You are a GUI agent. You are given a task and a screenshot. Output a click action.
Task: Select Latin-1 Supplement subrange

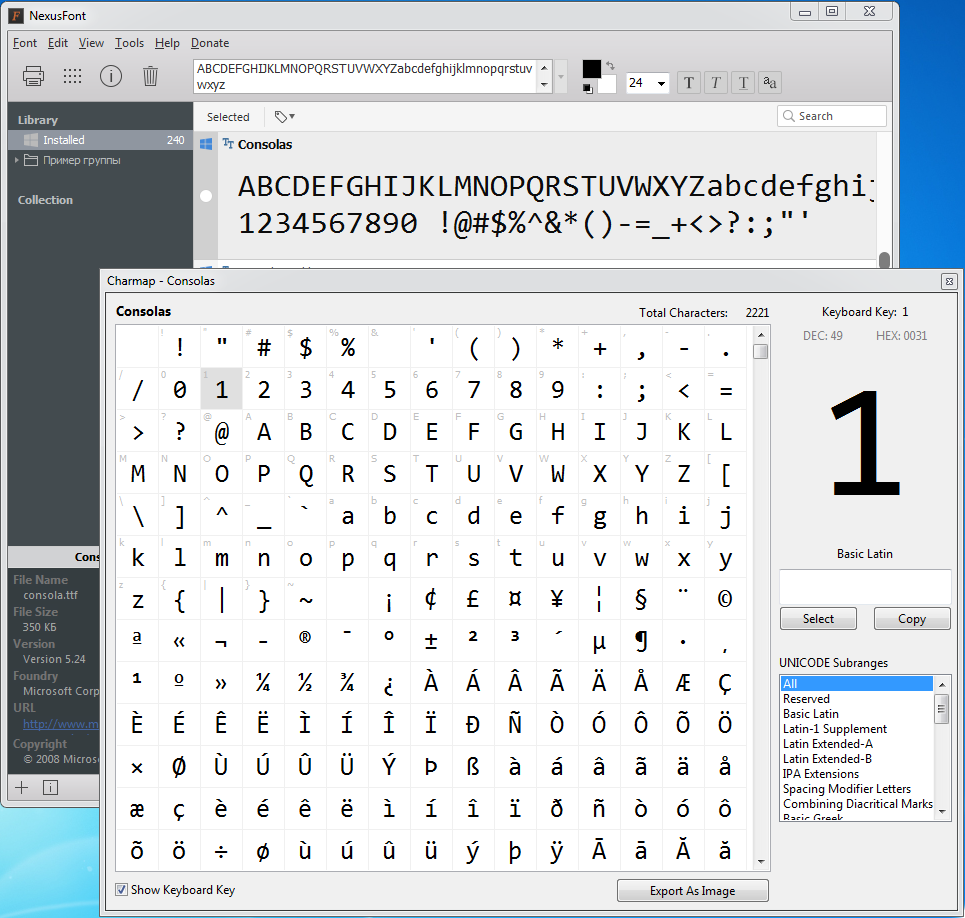tap(857, 728)
